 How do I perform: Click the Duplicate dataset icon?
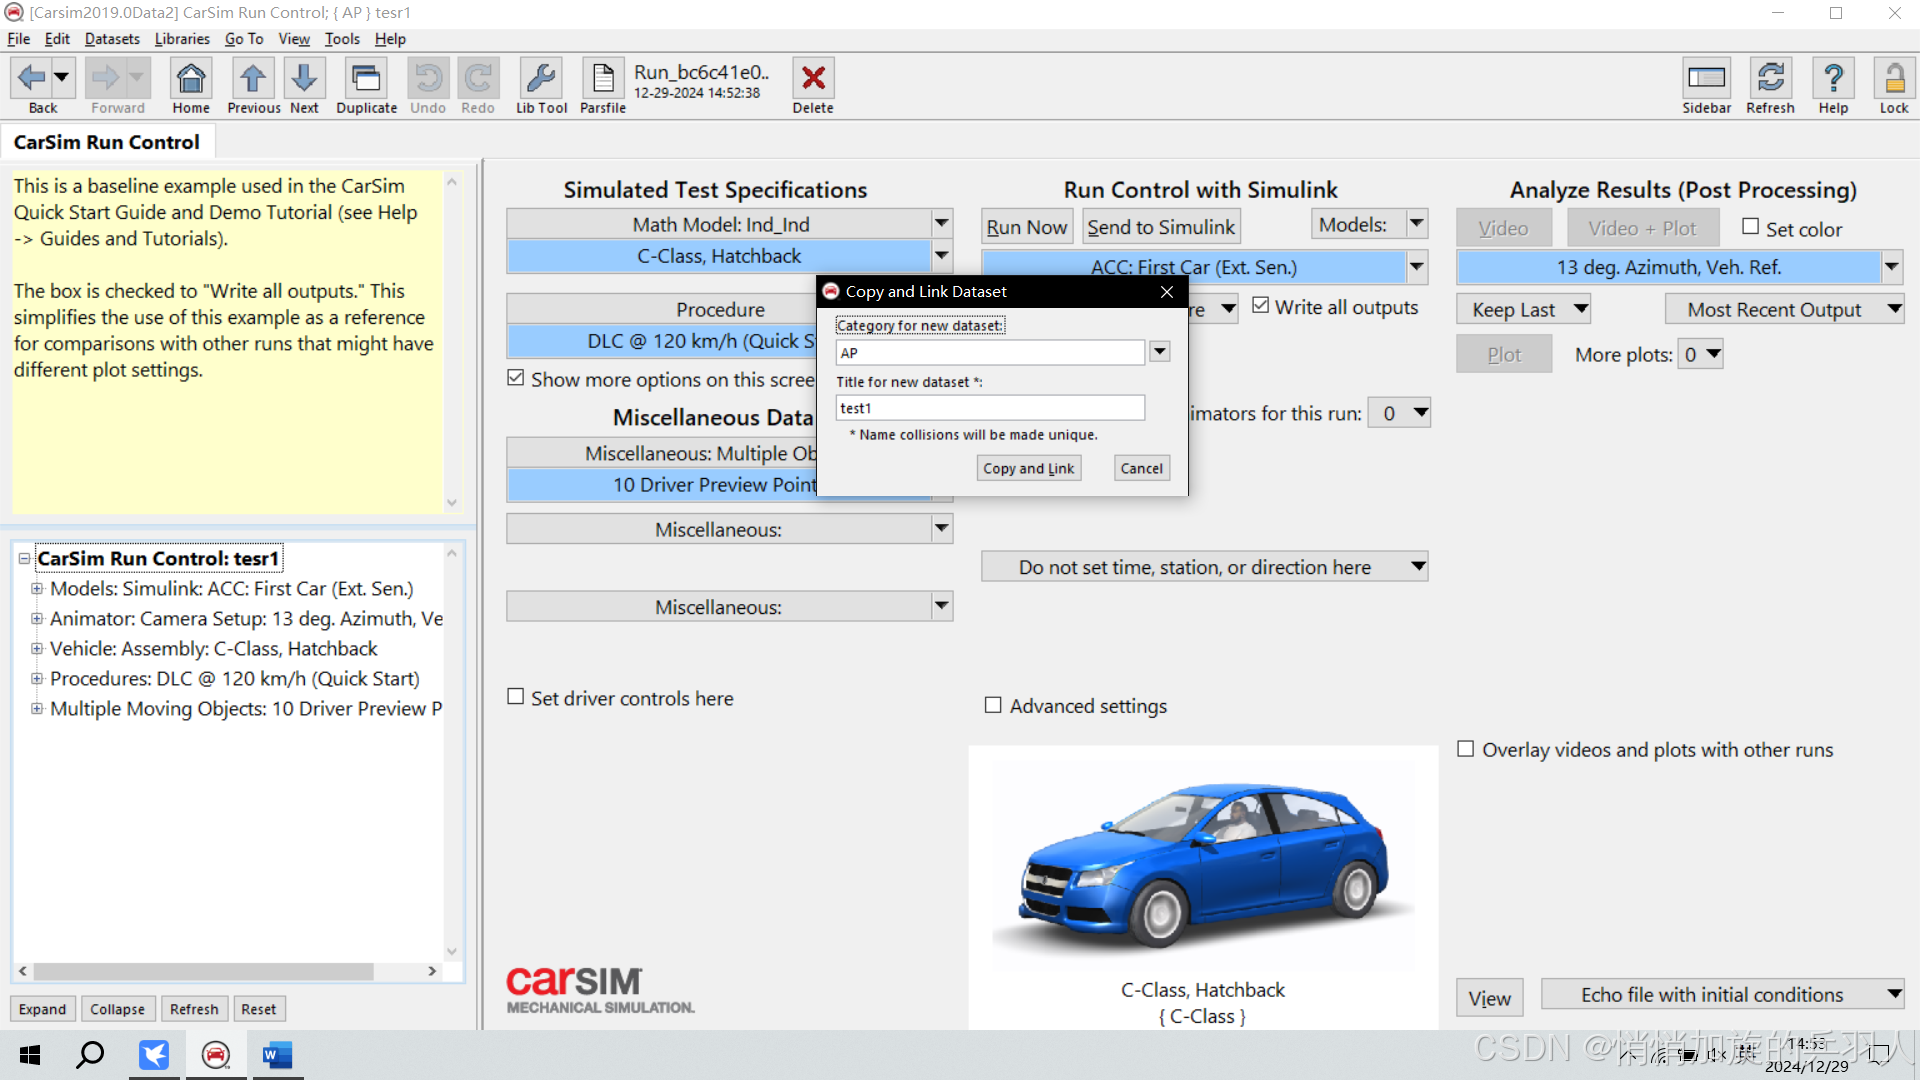(366, 78)
